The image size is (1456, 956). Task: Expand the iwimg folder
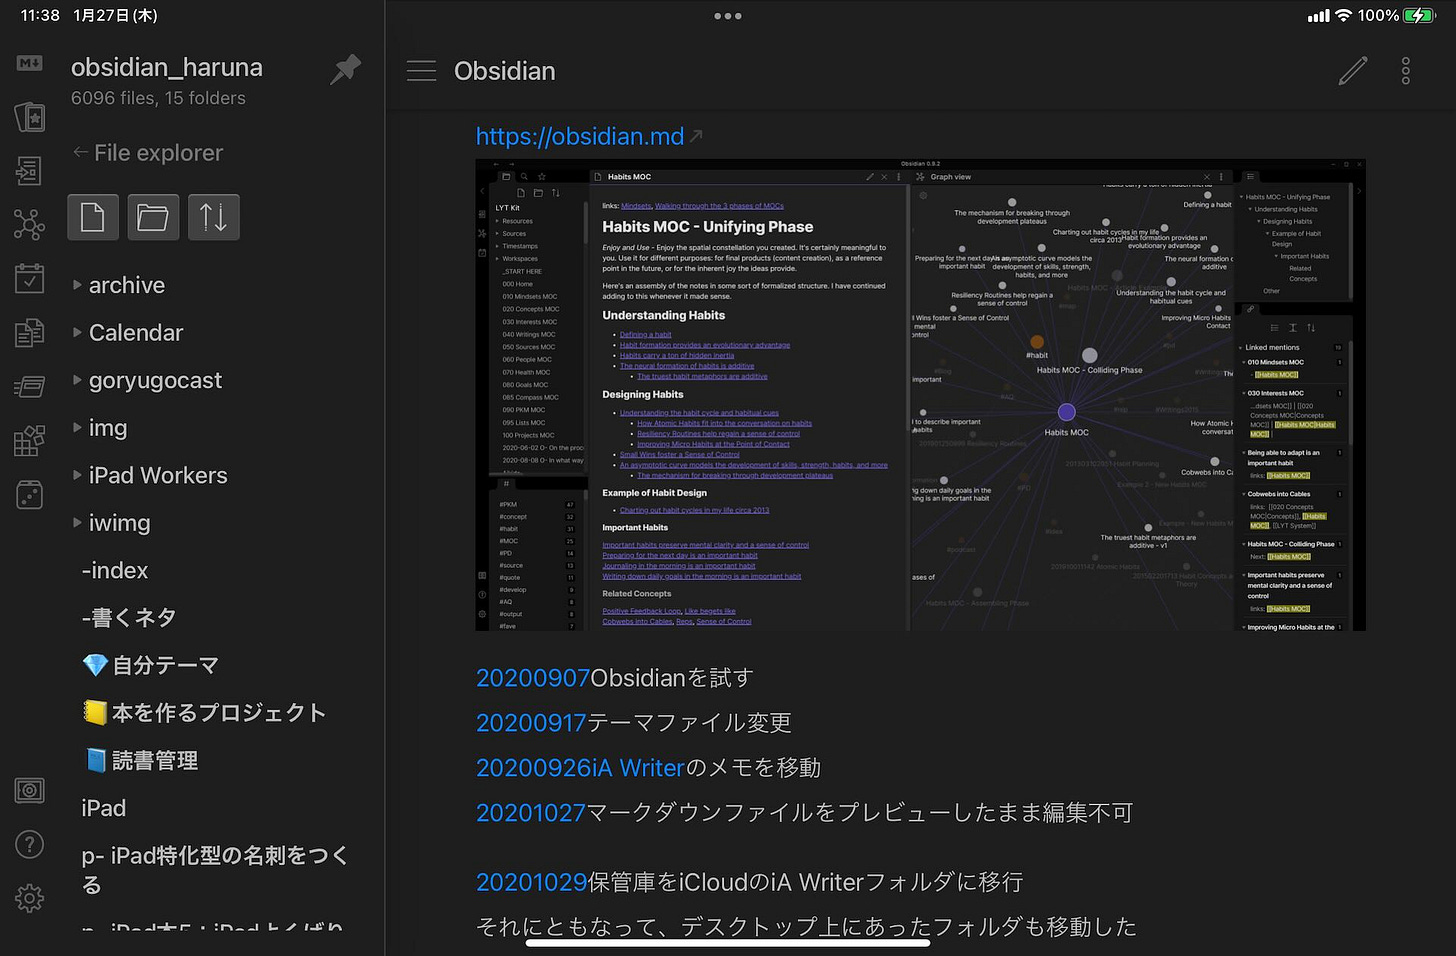(x=77, y=523)
